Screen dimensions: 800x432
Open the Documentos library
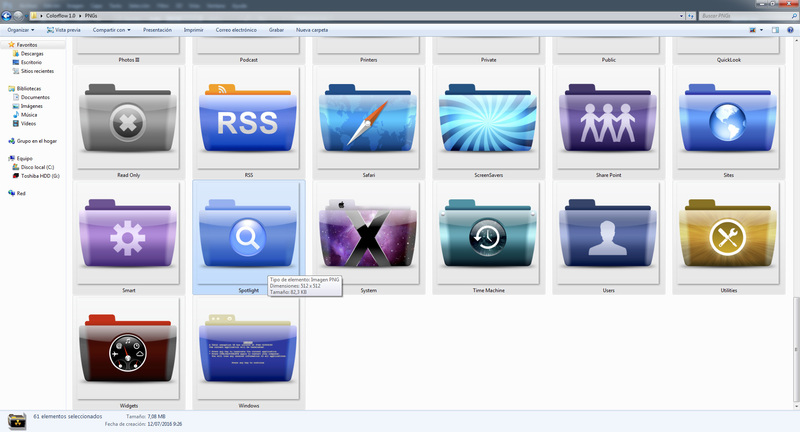click(x=31, y=97)
